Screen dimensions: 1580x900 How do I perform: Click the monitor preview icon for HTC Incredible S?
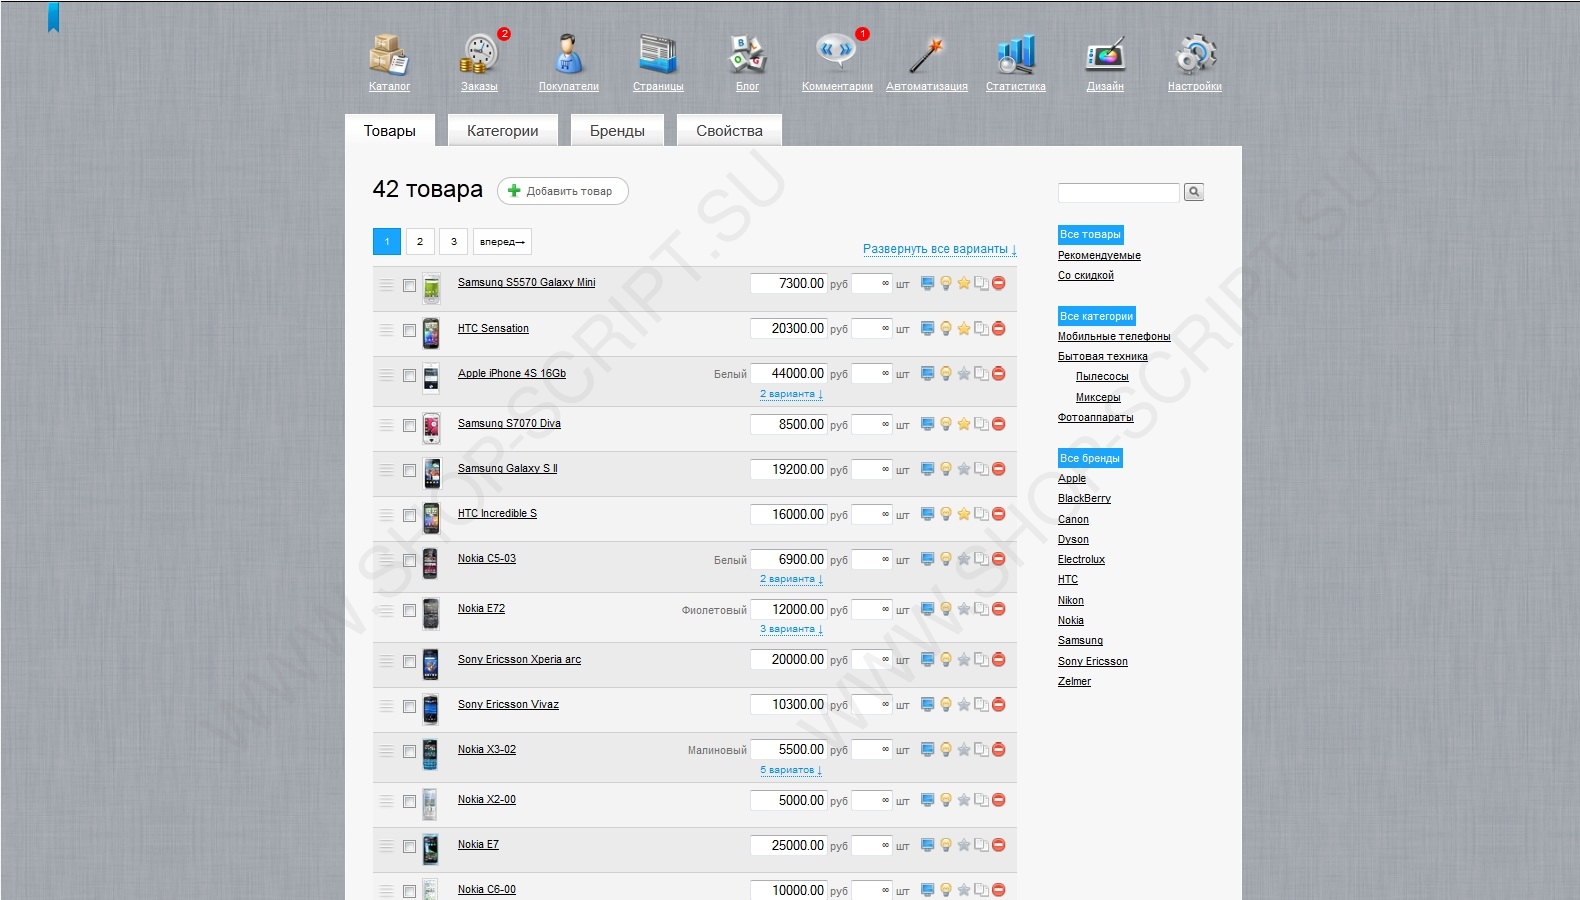click(x=927, y=514)
